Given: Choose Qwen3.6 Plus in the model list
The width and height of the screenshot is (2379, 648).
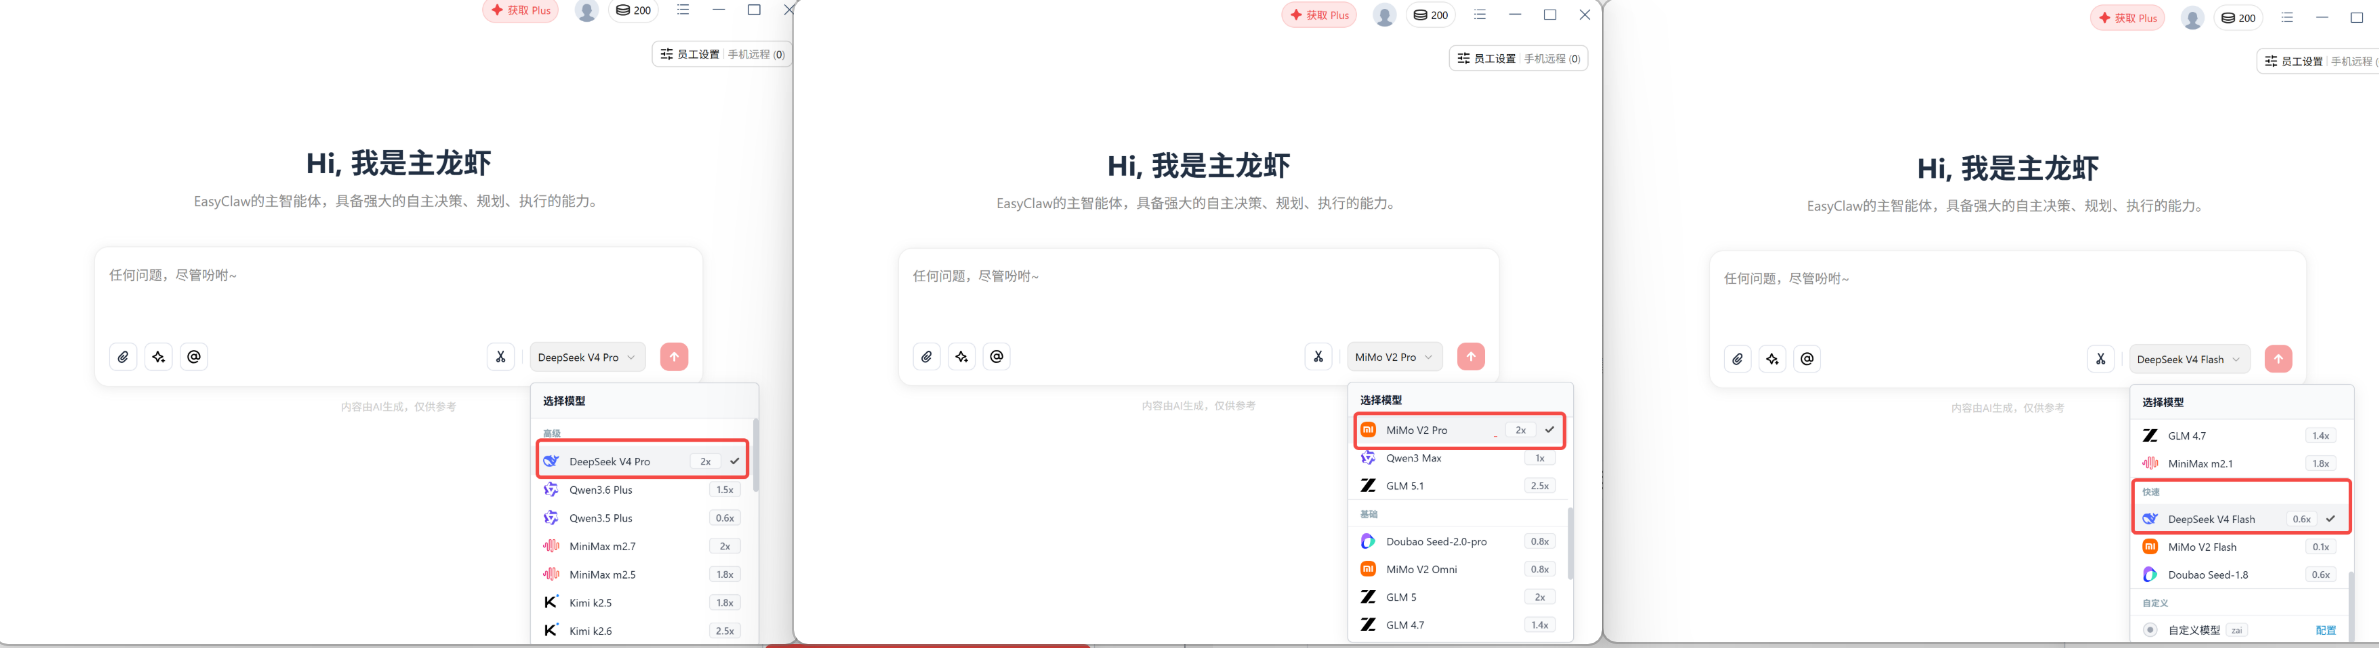Looking at the screenshot, I should coord(642,490).
